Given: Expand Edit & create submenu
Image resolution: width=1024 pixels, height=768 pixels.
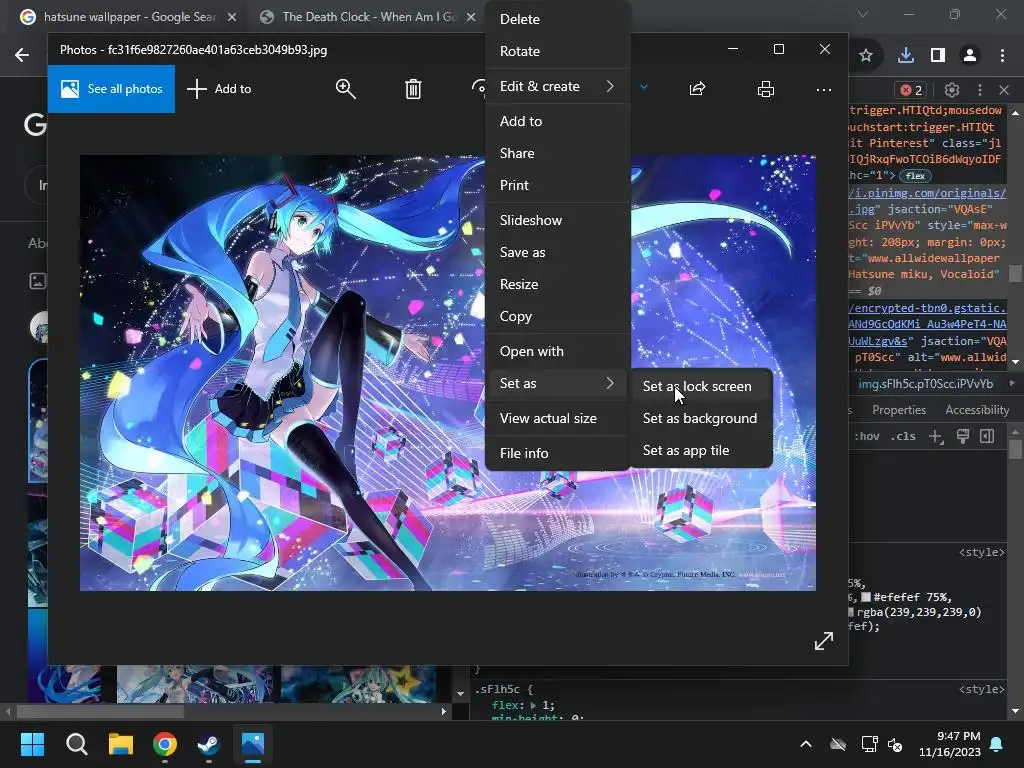Looking at the screenshot, I should (x=558, y=86).
